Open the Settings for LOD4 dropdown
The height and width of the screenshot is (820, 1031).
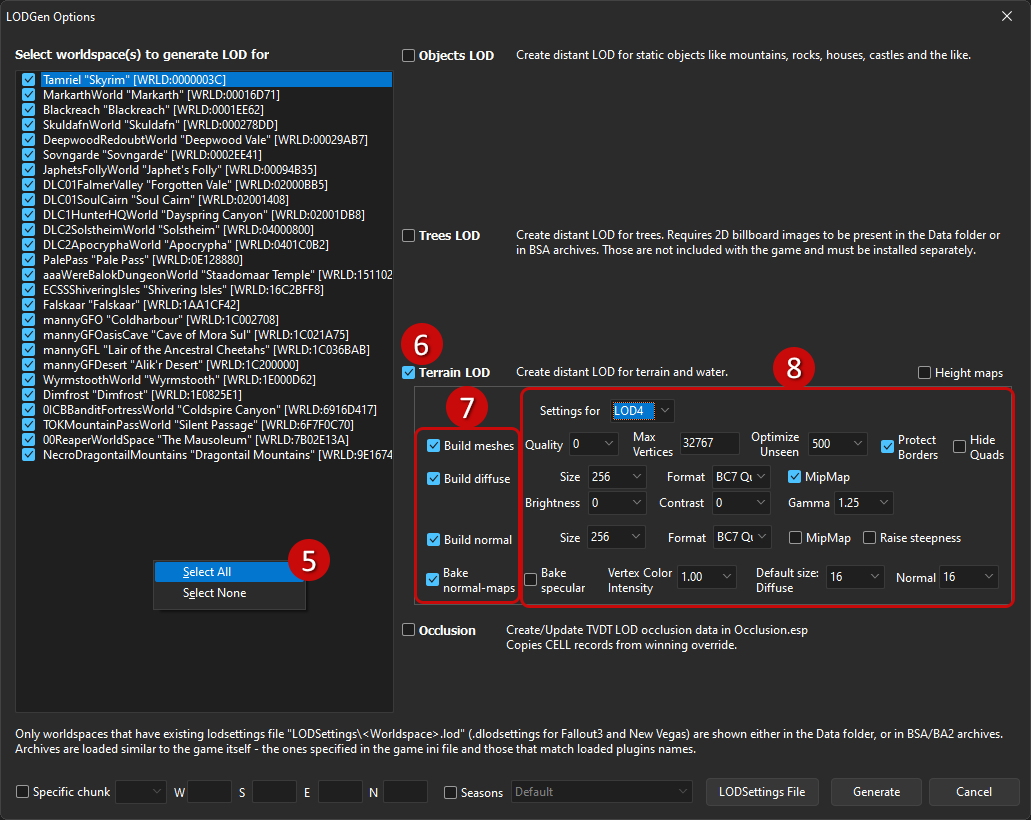[642, 411]
